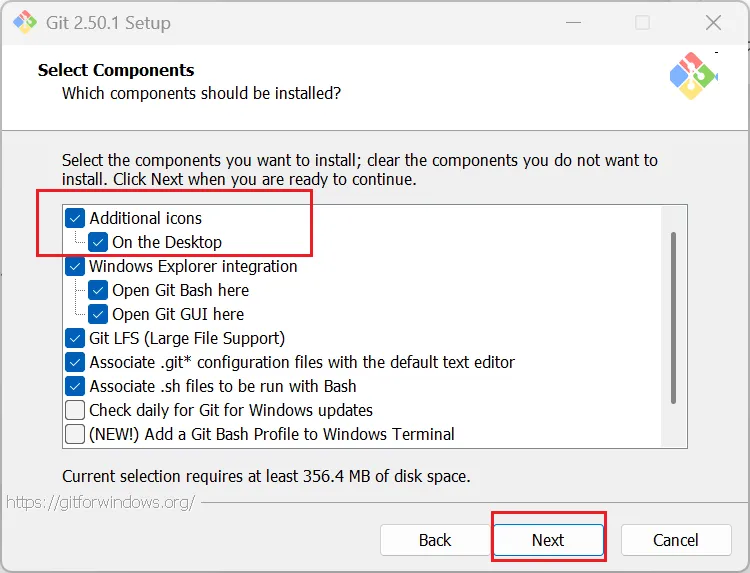Close the Git Setup window
Screen dimensions: 750x573
713,22
